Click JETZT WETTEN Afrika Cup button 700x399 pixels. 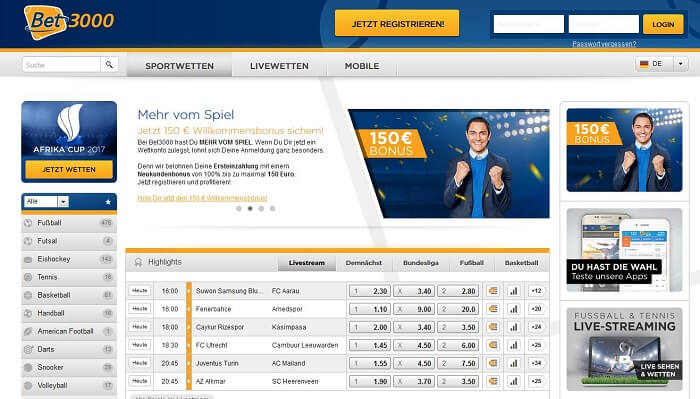pos(69,170)
